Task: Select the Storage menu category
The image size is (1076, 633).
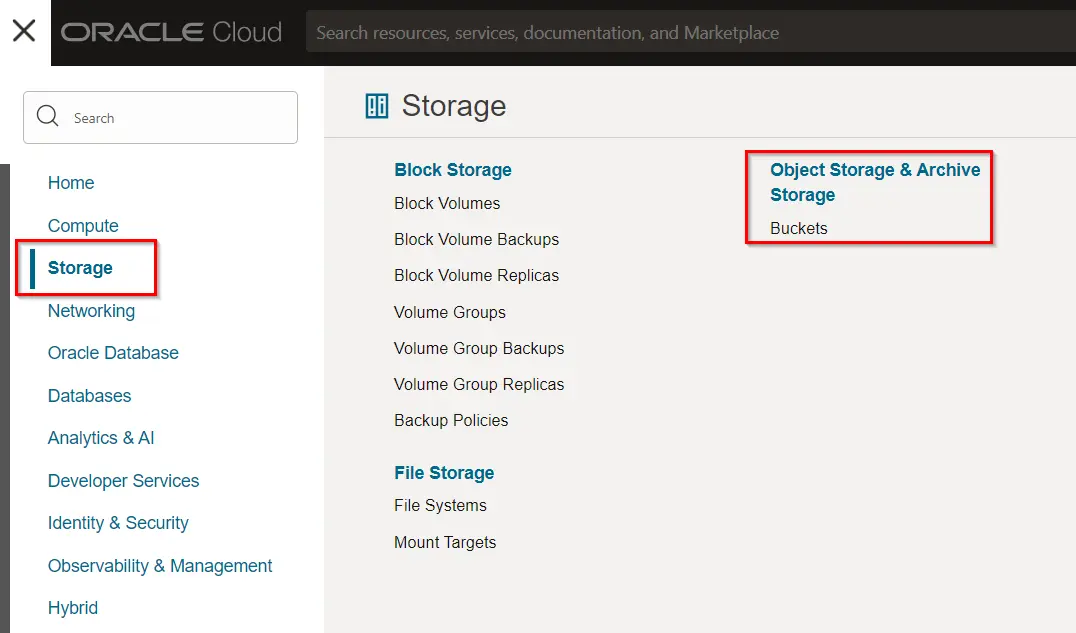Action: point(80,268)
